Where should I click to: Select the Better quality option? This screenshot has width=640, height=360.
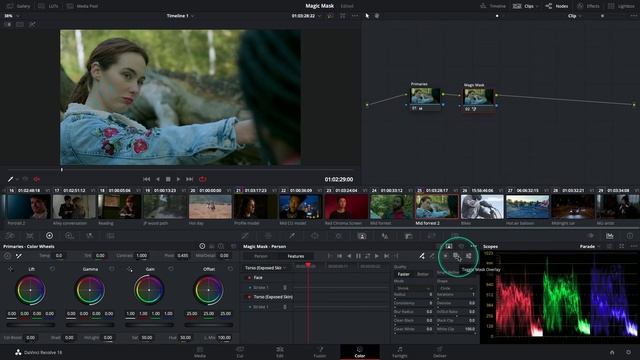422,274
